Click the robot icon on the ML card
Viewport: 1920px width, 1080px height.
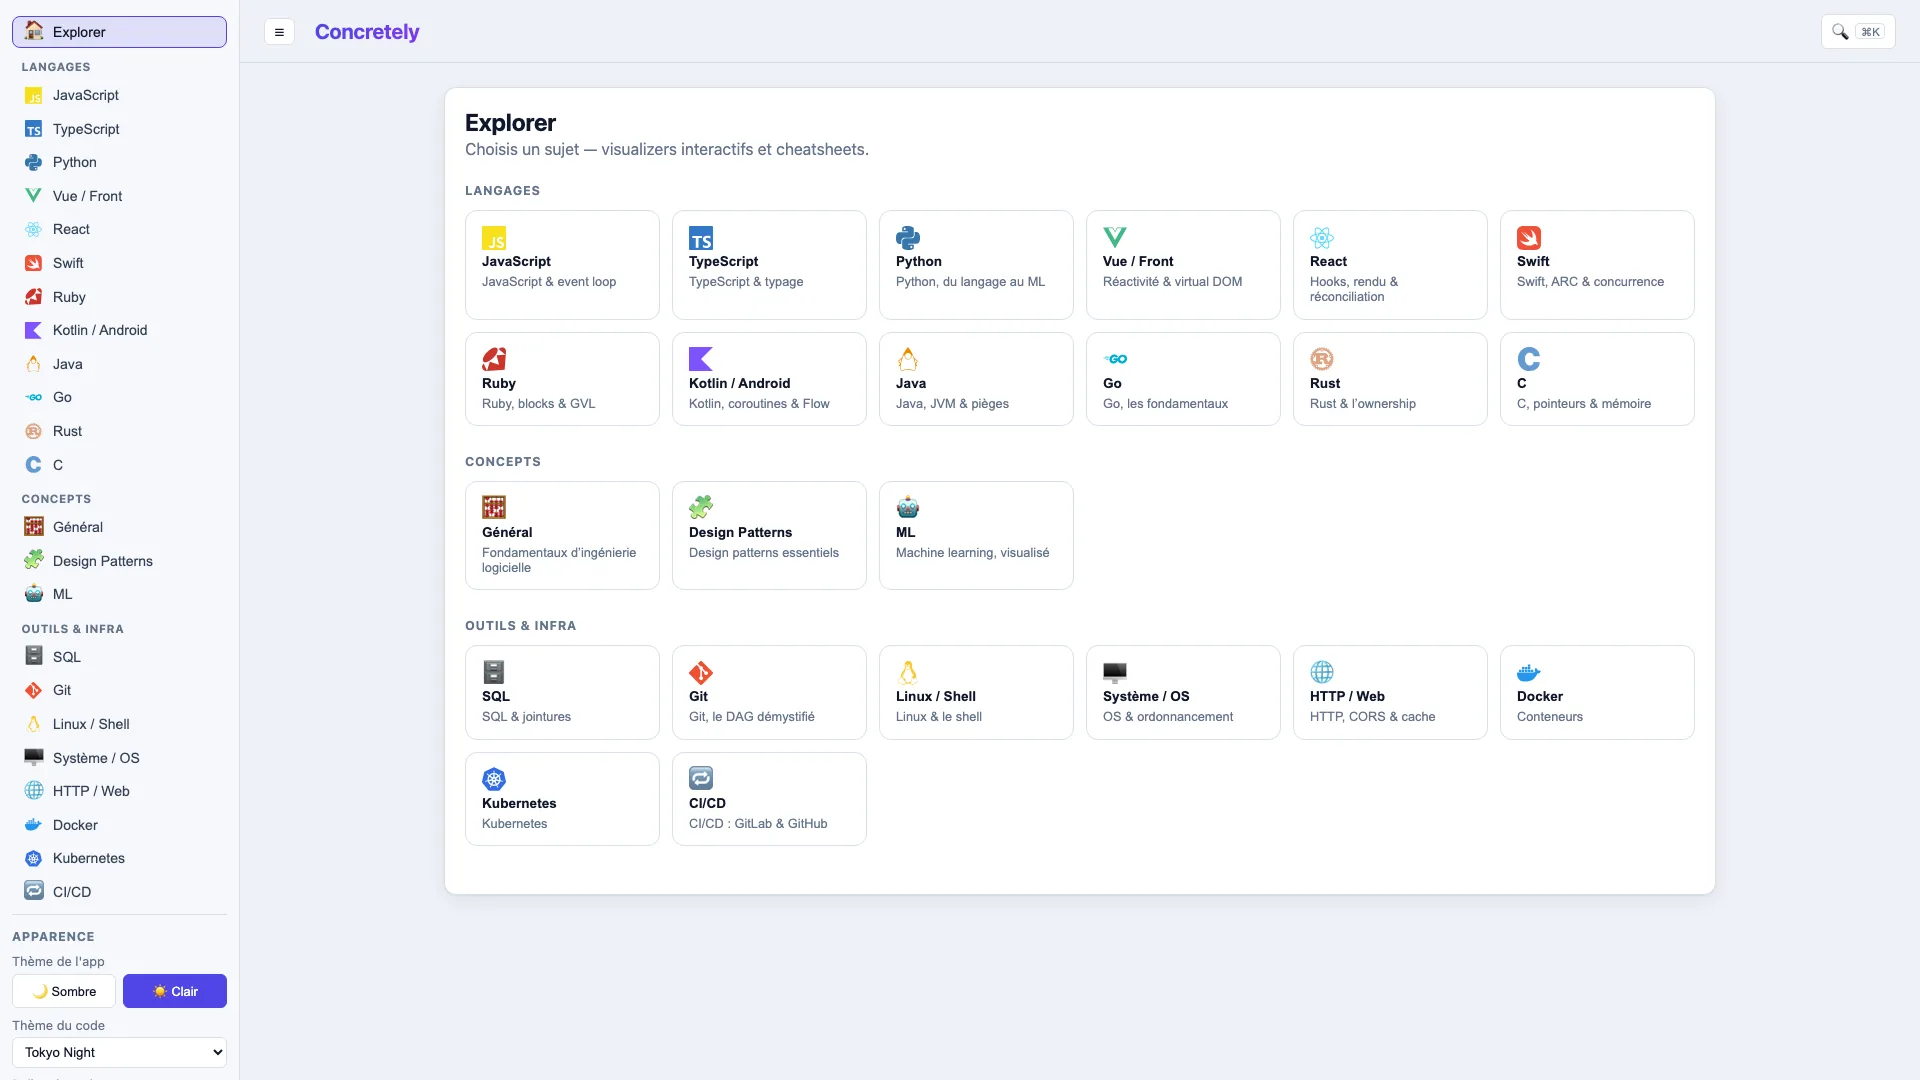point(908,507)
